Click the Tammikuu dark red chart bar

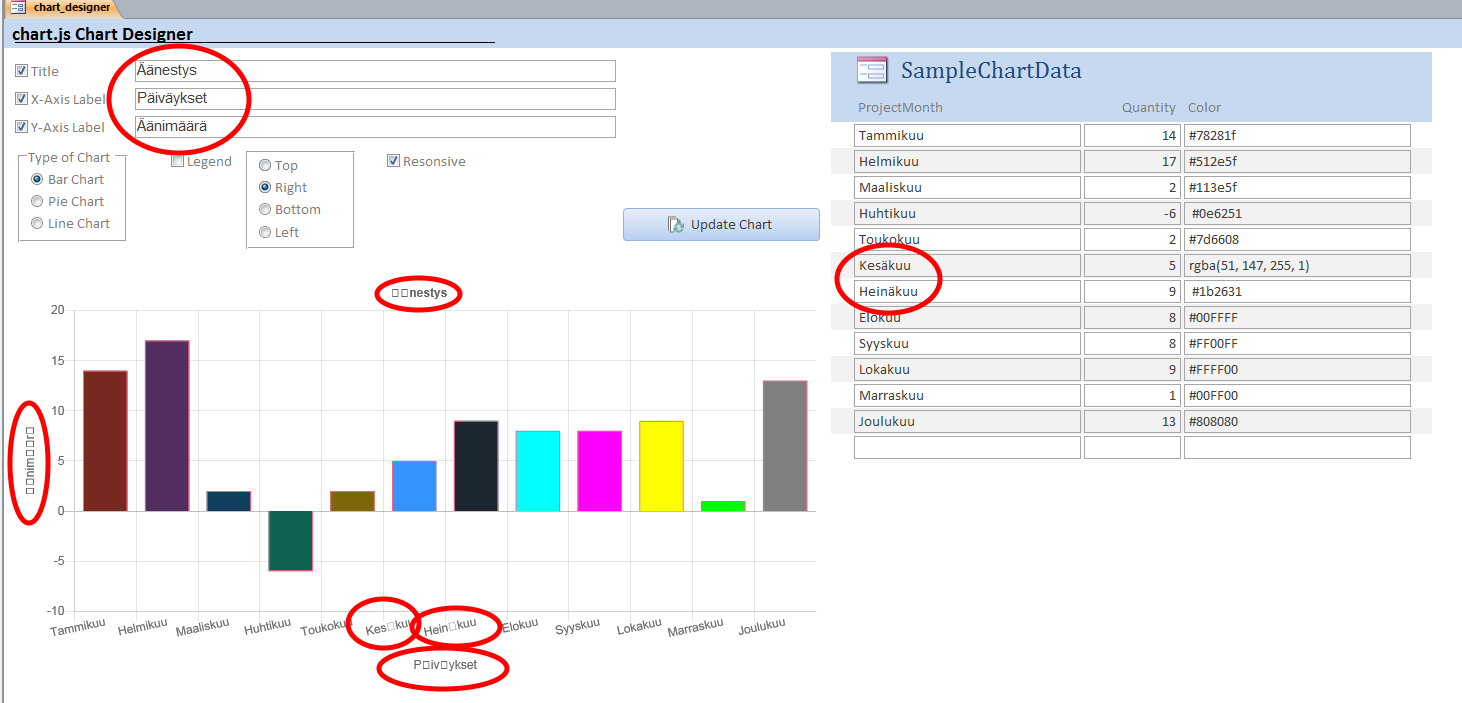point(105,441)
